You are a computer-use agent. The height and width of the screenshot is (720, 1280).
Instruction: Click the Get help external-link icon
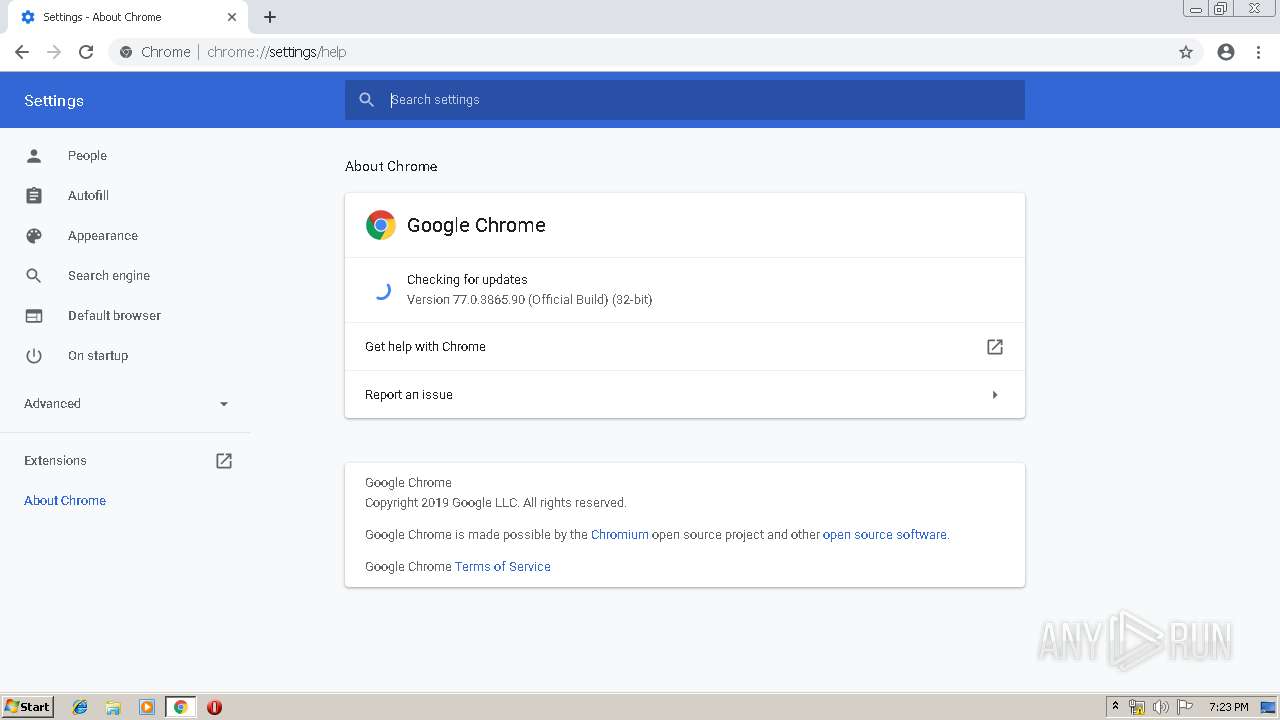tap(995, 347)
